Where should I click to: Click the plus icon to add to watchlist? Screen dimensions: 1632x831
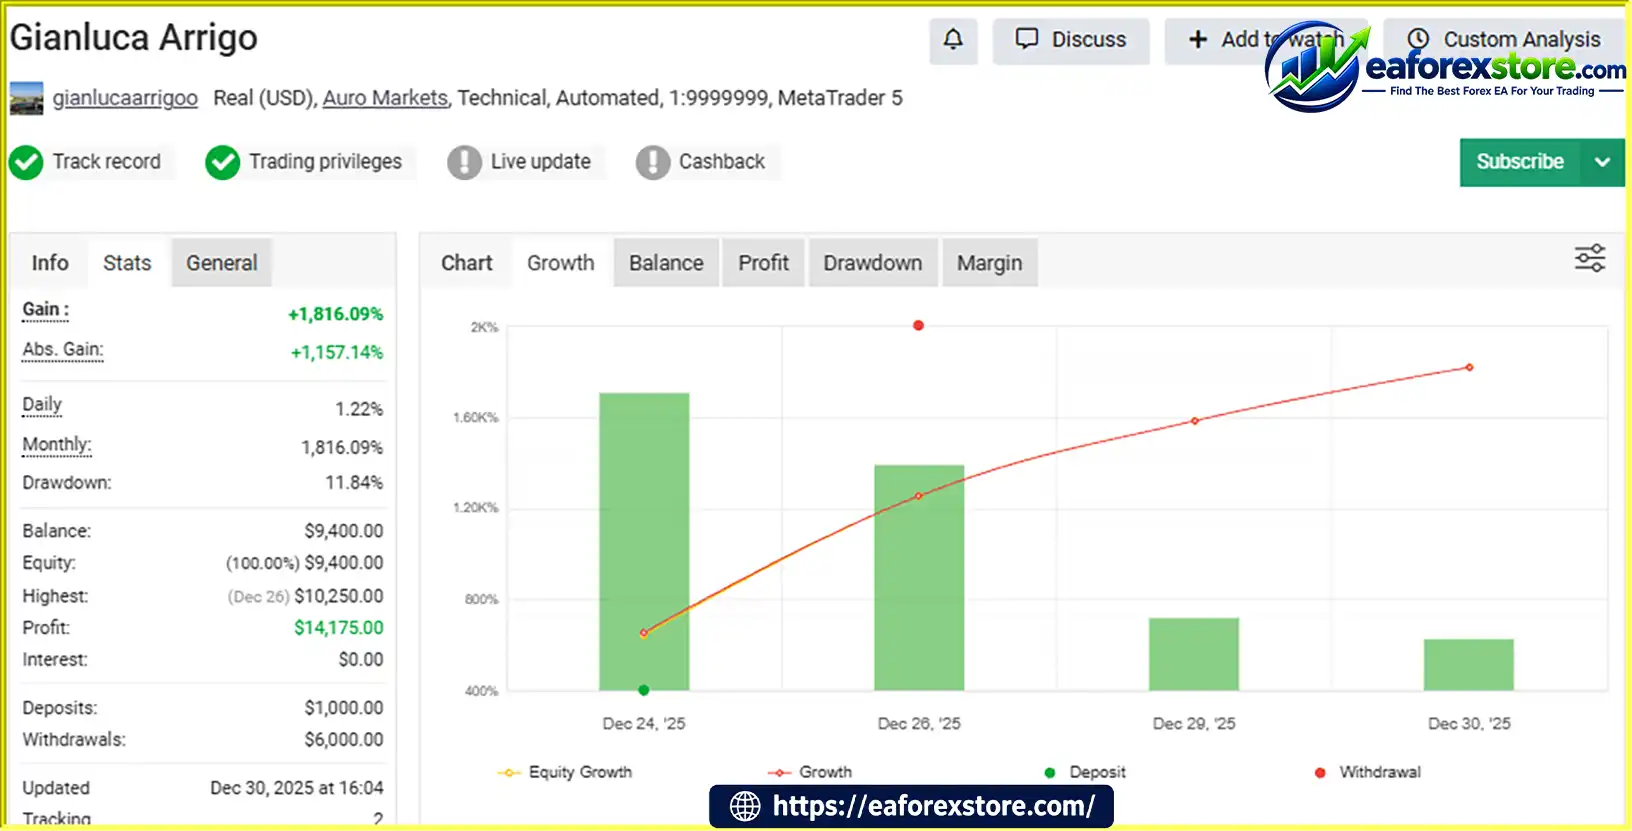[x=1198, y=40]
